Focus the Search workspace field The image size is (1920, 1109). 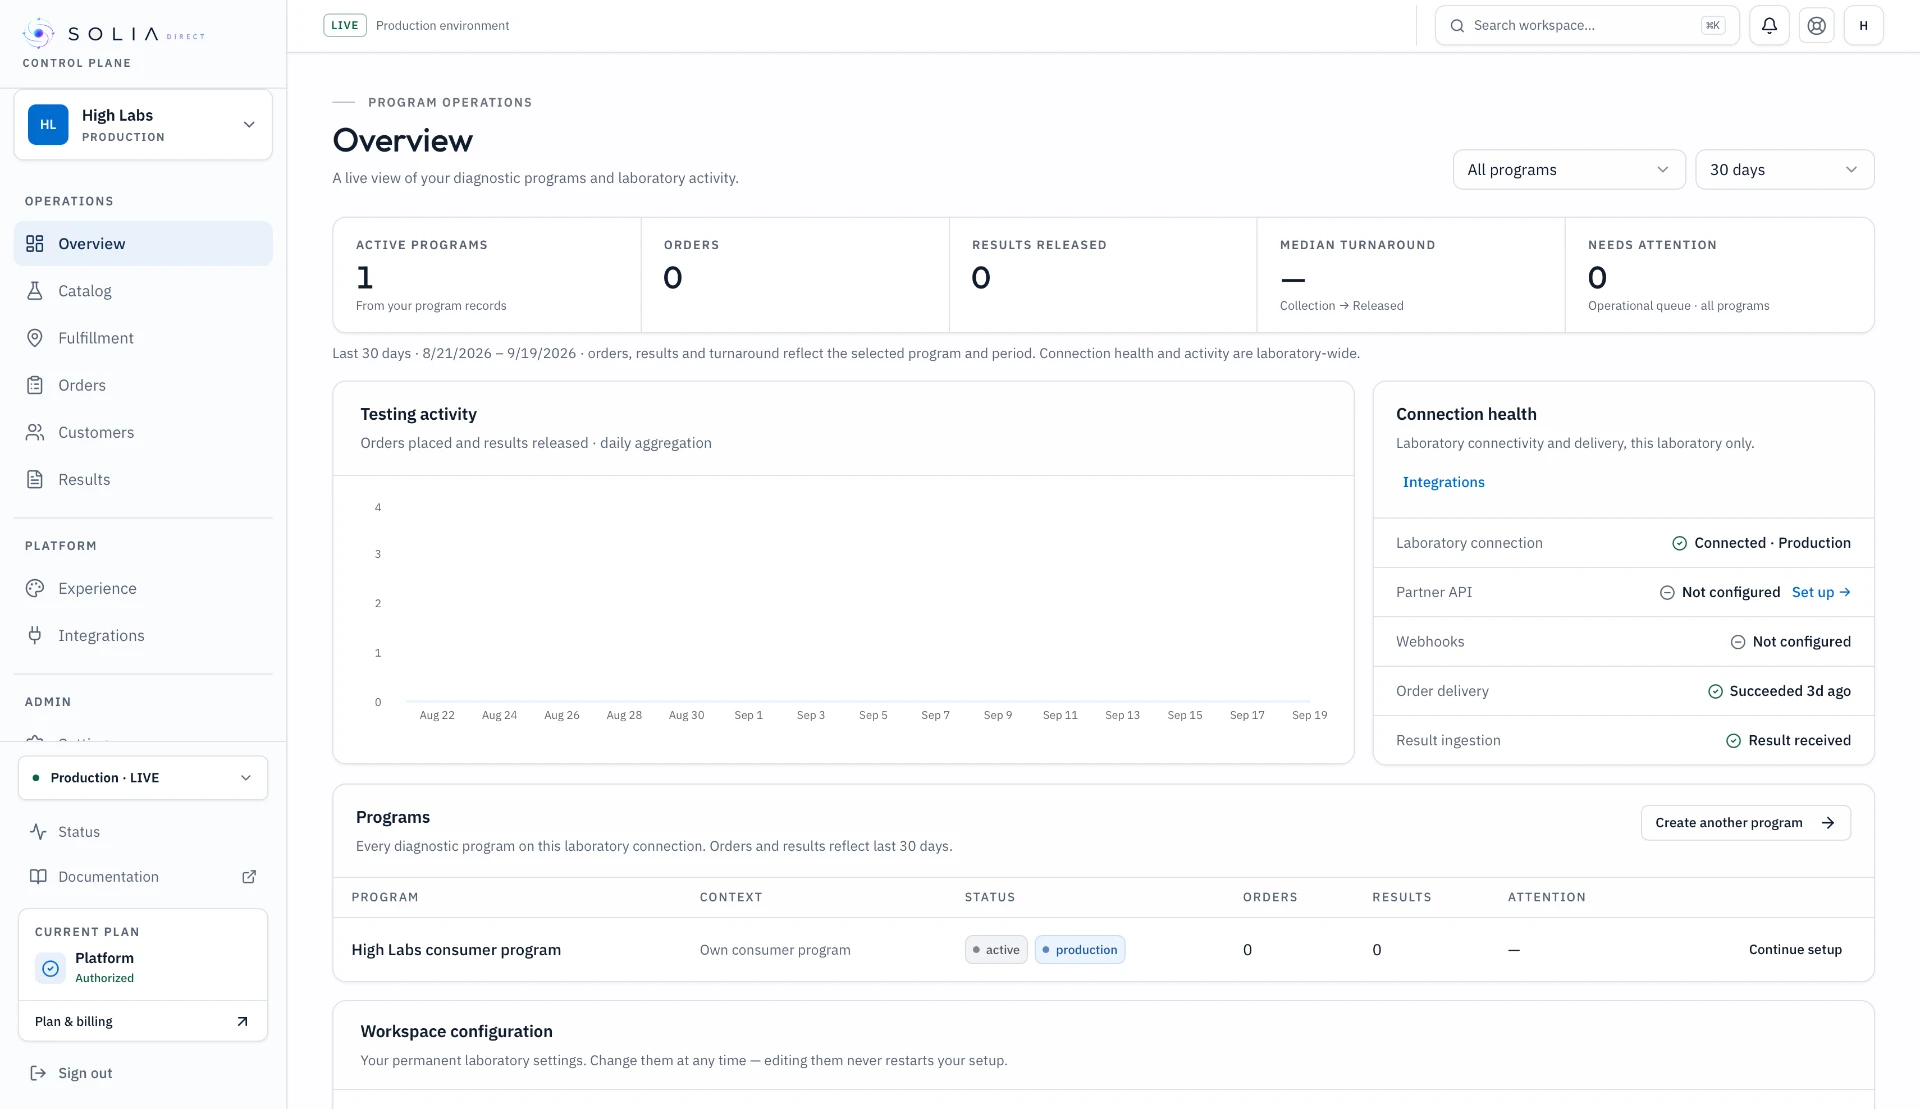coord(1587,26)
